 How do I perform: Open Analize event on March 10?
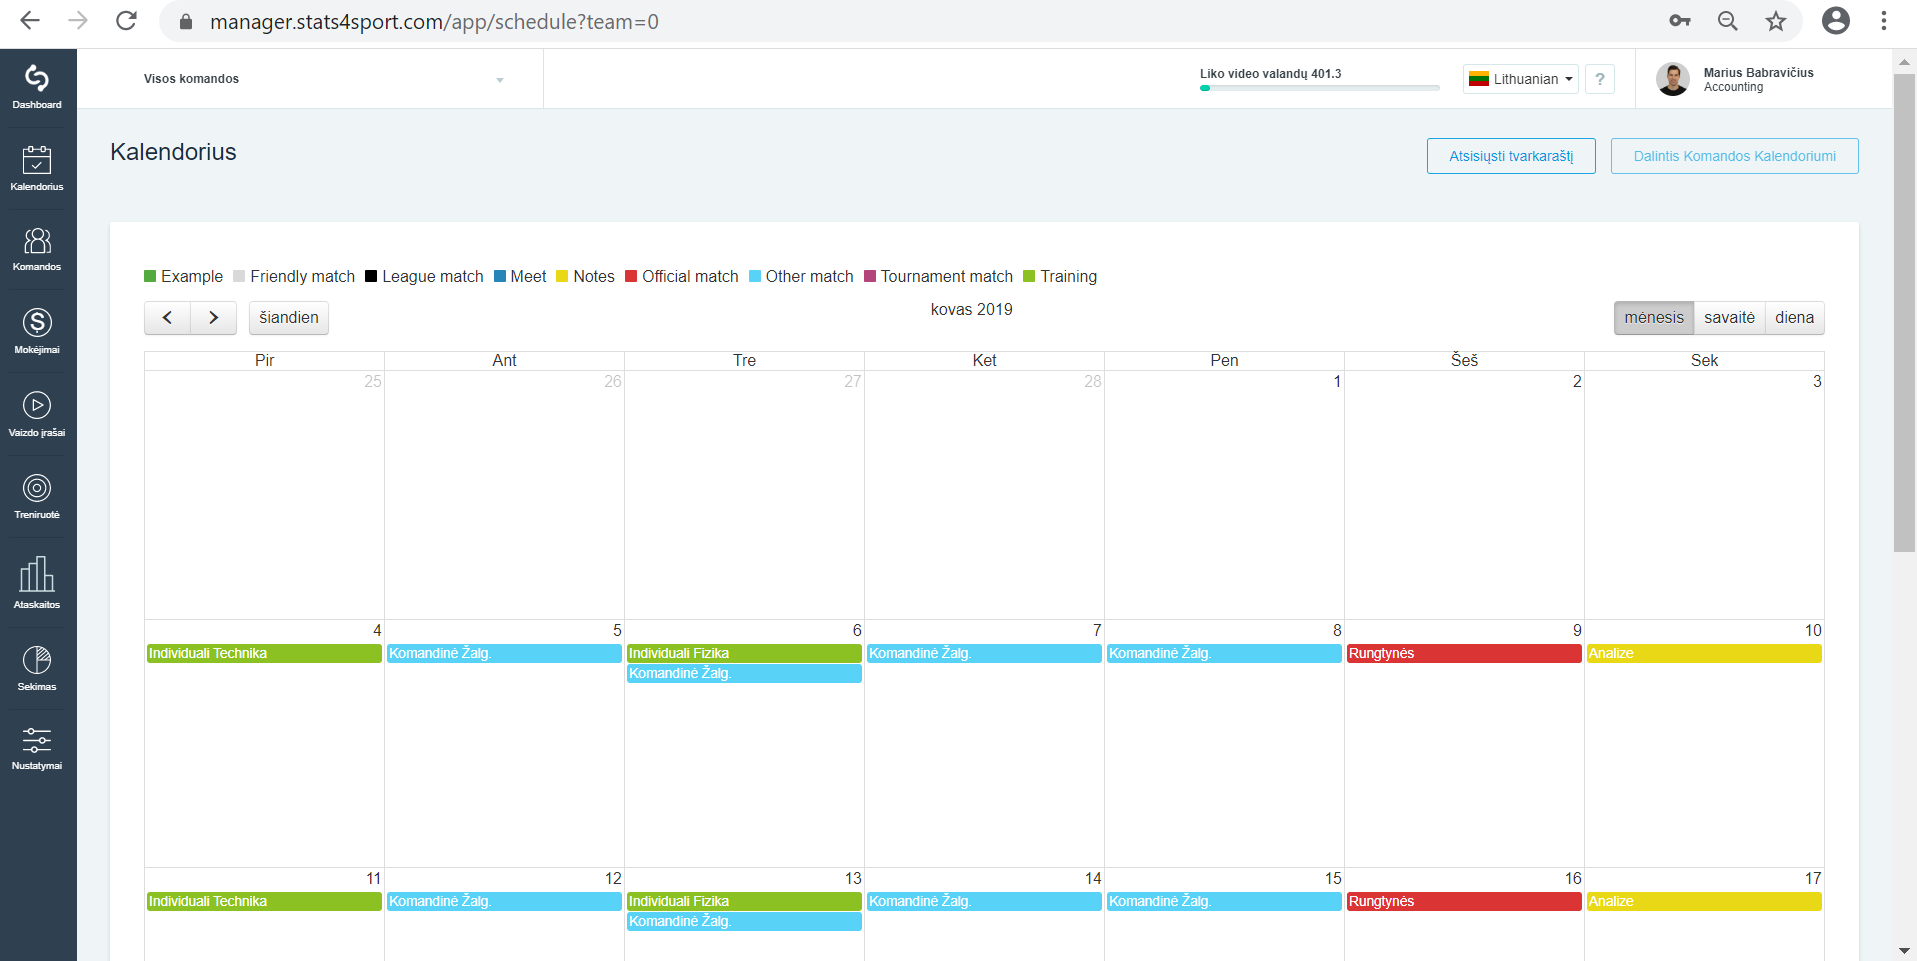1704,653
